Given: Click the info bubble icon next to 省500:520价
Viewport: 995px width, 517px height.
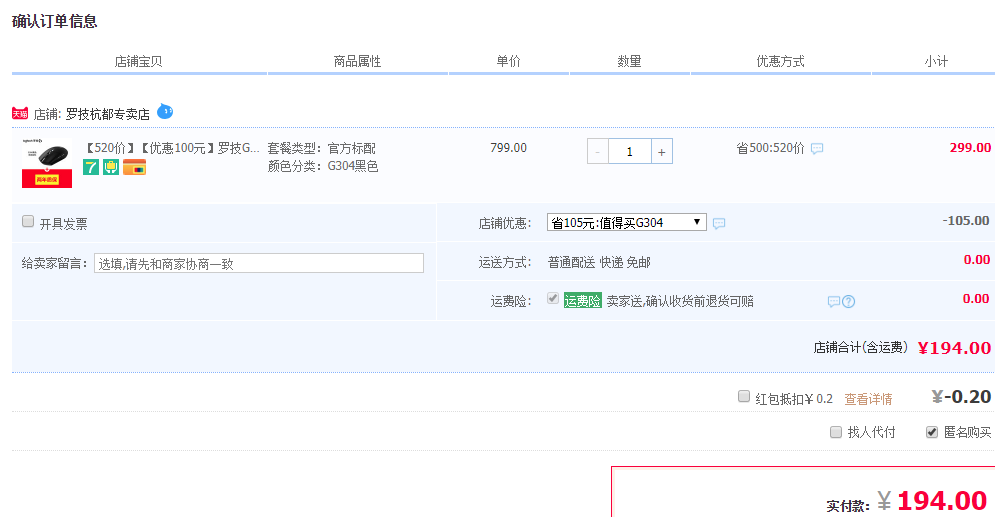Looking at the screenshot, I should 817,148.
